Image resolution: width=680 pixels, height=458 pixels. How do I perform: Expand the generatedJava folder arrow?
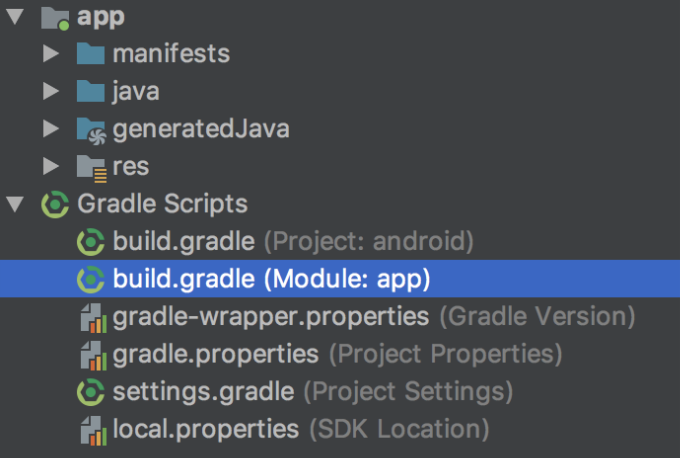click(50, 130)
